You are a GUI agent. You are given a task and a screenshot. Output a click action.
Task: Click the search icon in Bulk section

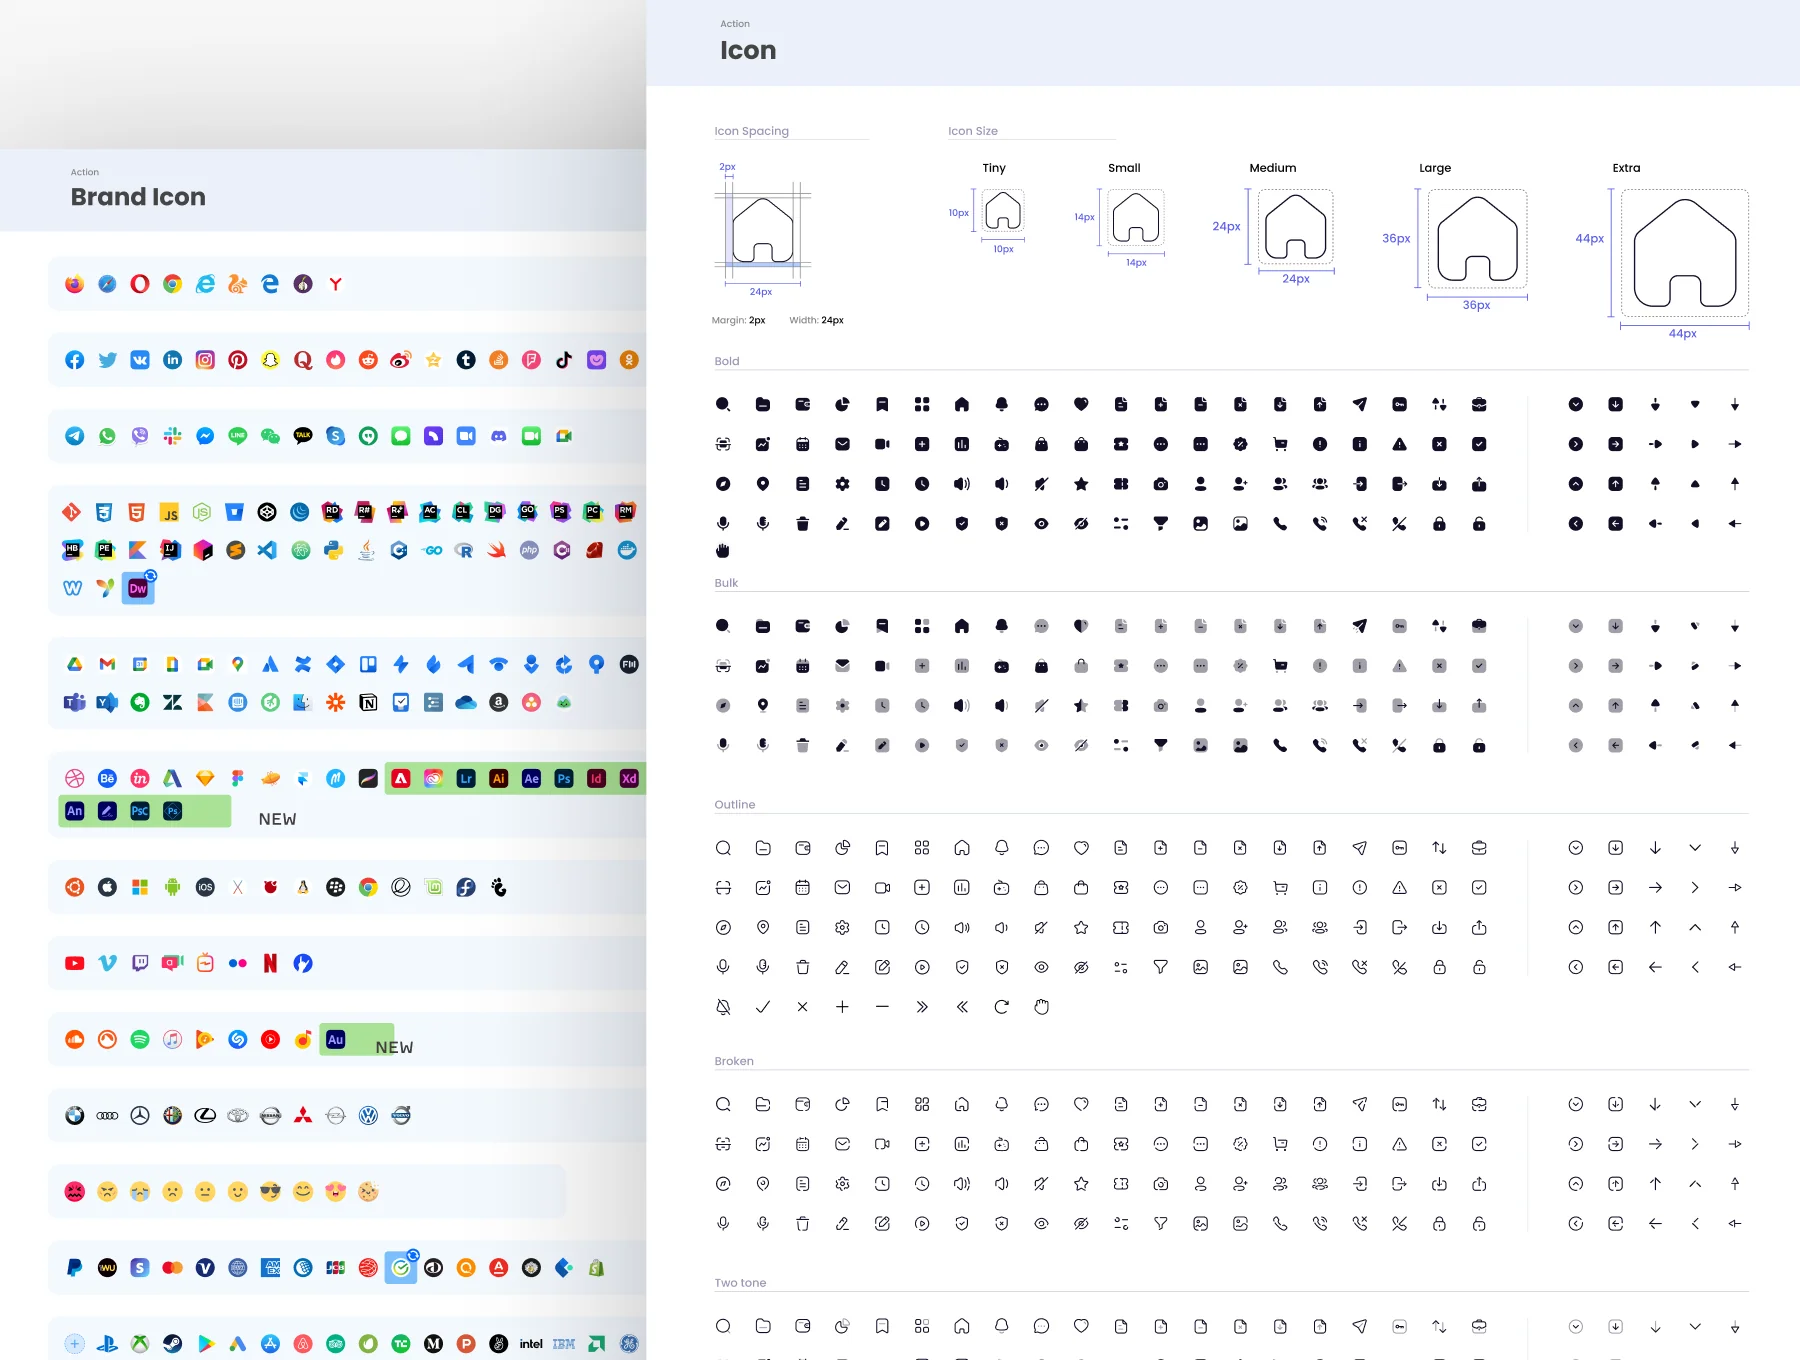[723, 626]
